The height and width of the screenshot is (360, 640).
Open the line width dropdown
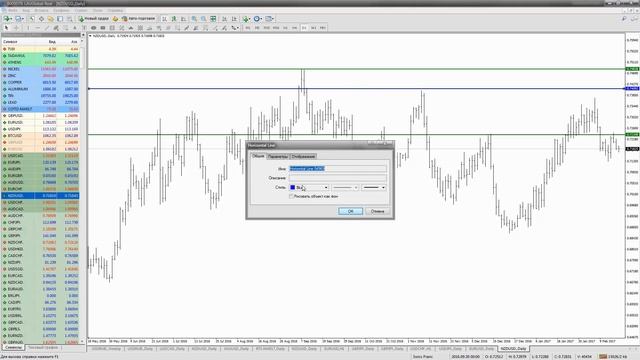(373, 187)
